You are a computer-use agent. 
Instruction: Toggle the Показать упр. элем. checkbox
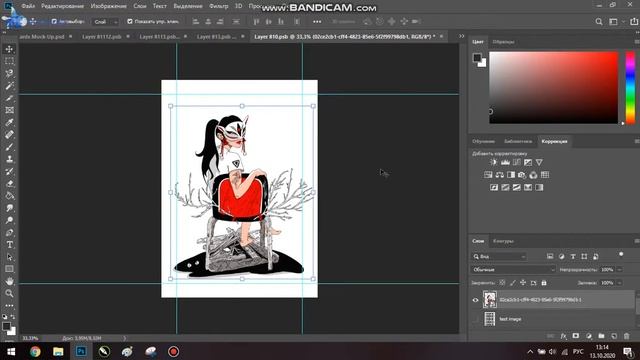[130, 21]
